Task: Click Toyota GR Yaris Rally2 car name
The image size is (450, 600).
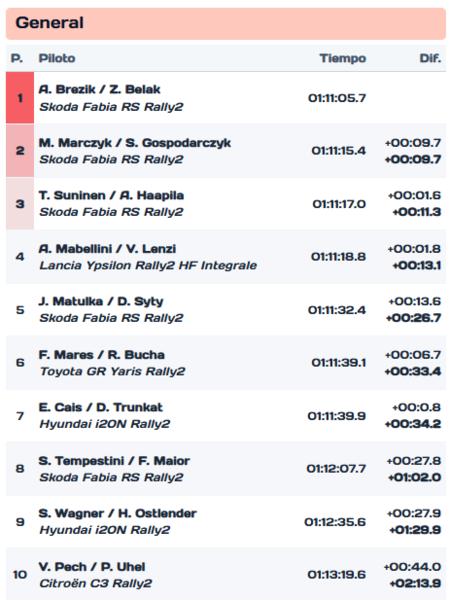Action: 112,372
